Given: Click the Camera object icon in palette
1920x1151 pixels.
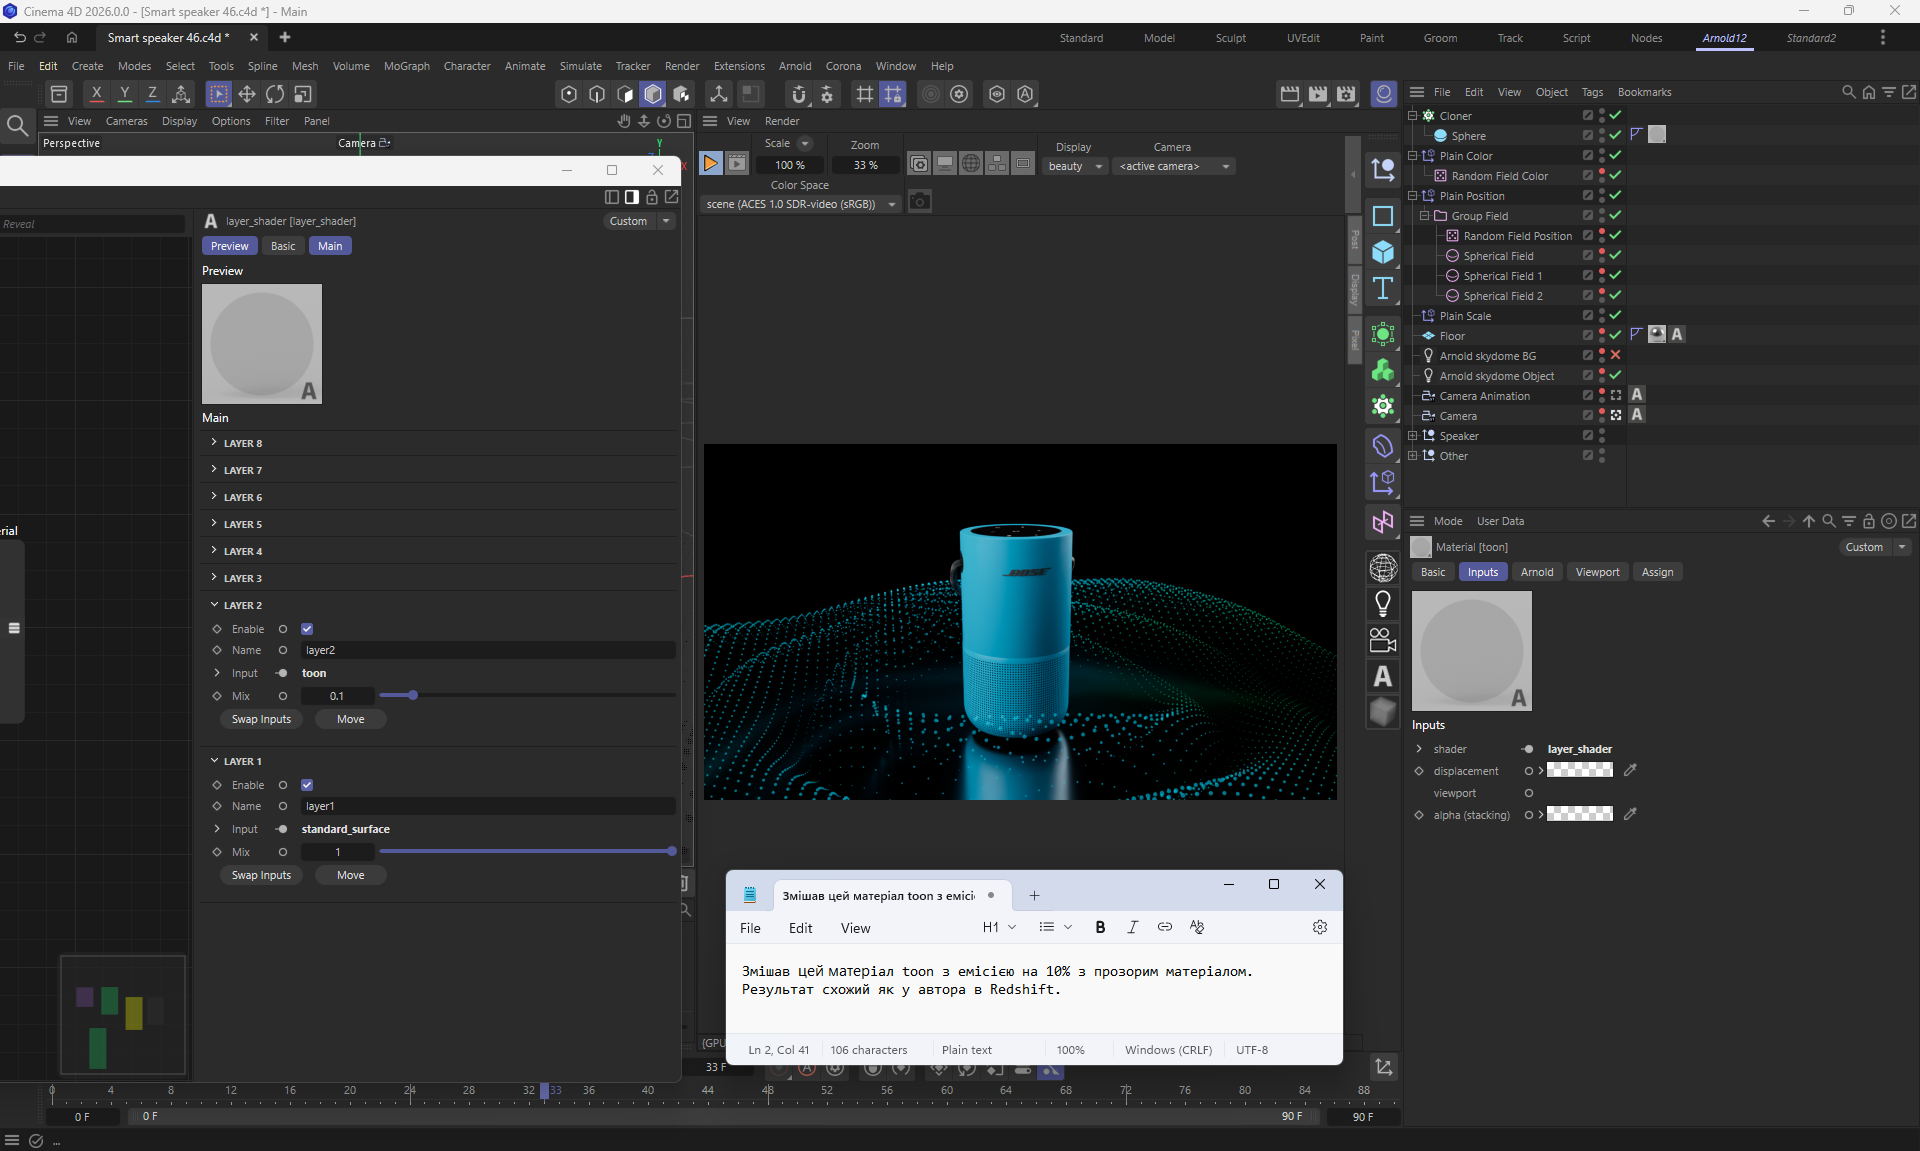Looking at the screenshot, I should (x=1383, y=640).
